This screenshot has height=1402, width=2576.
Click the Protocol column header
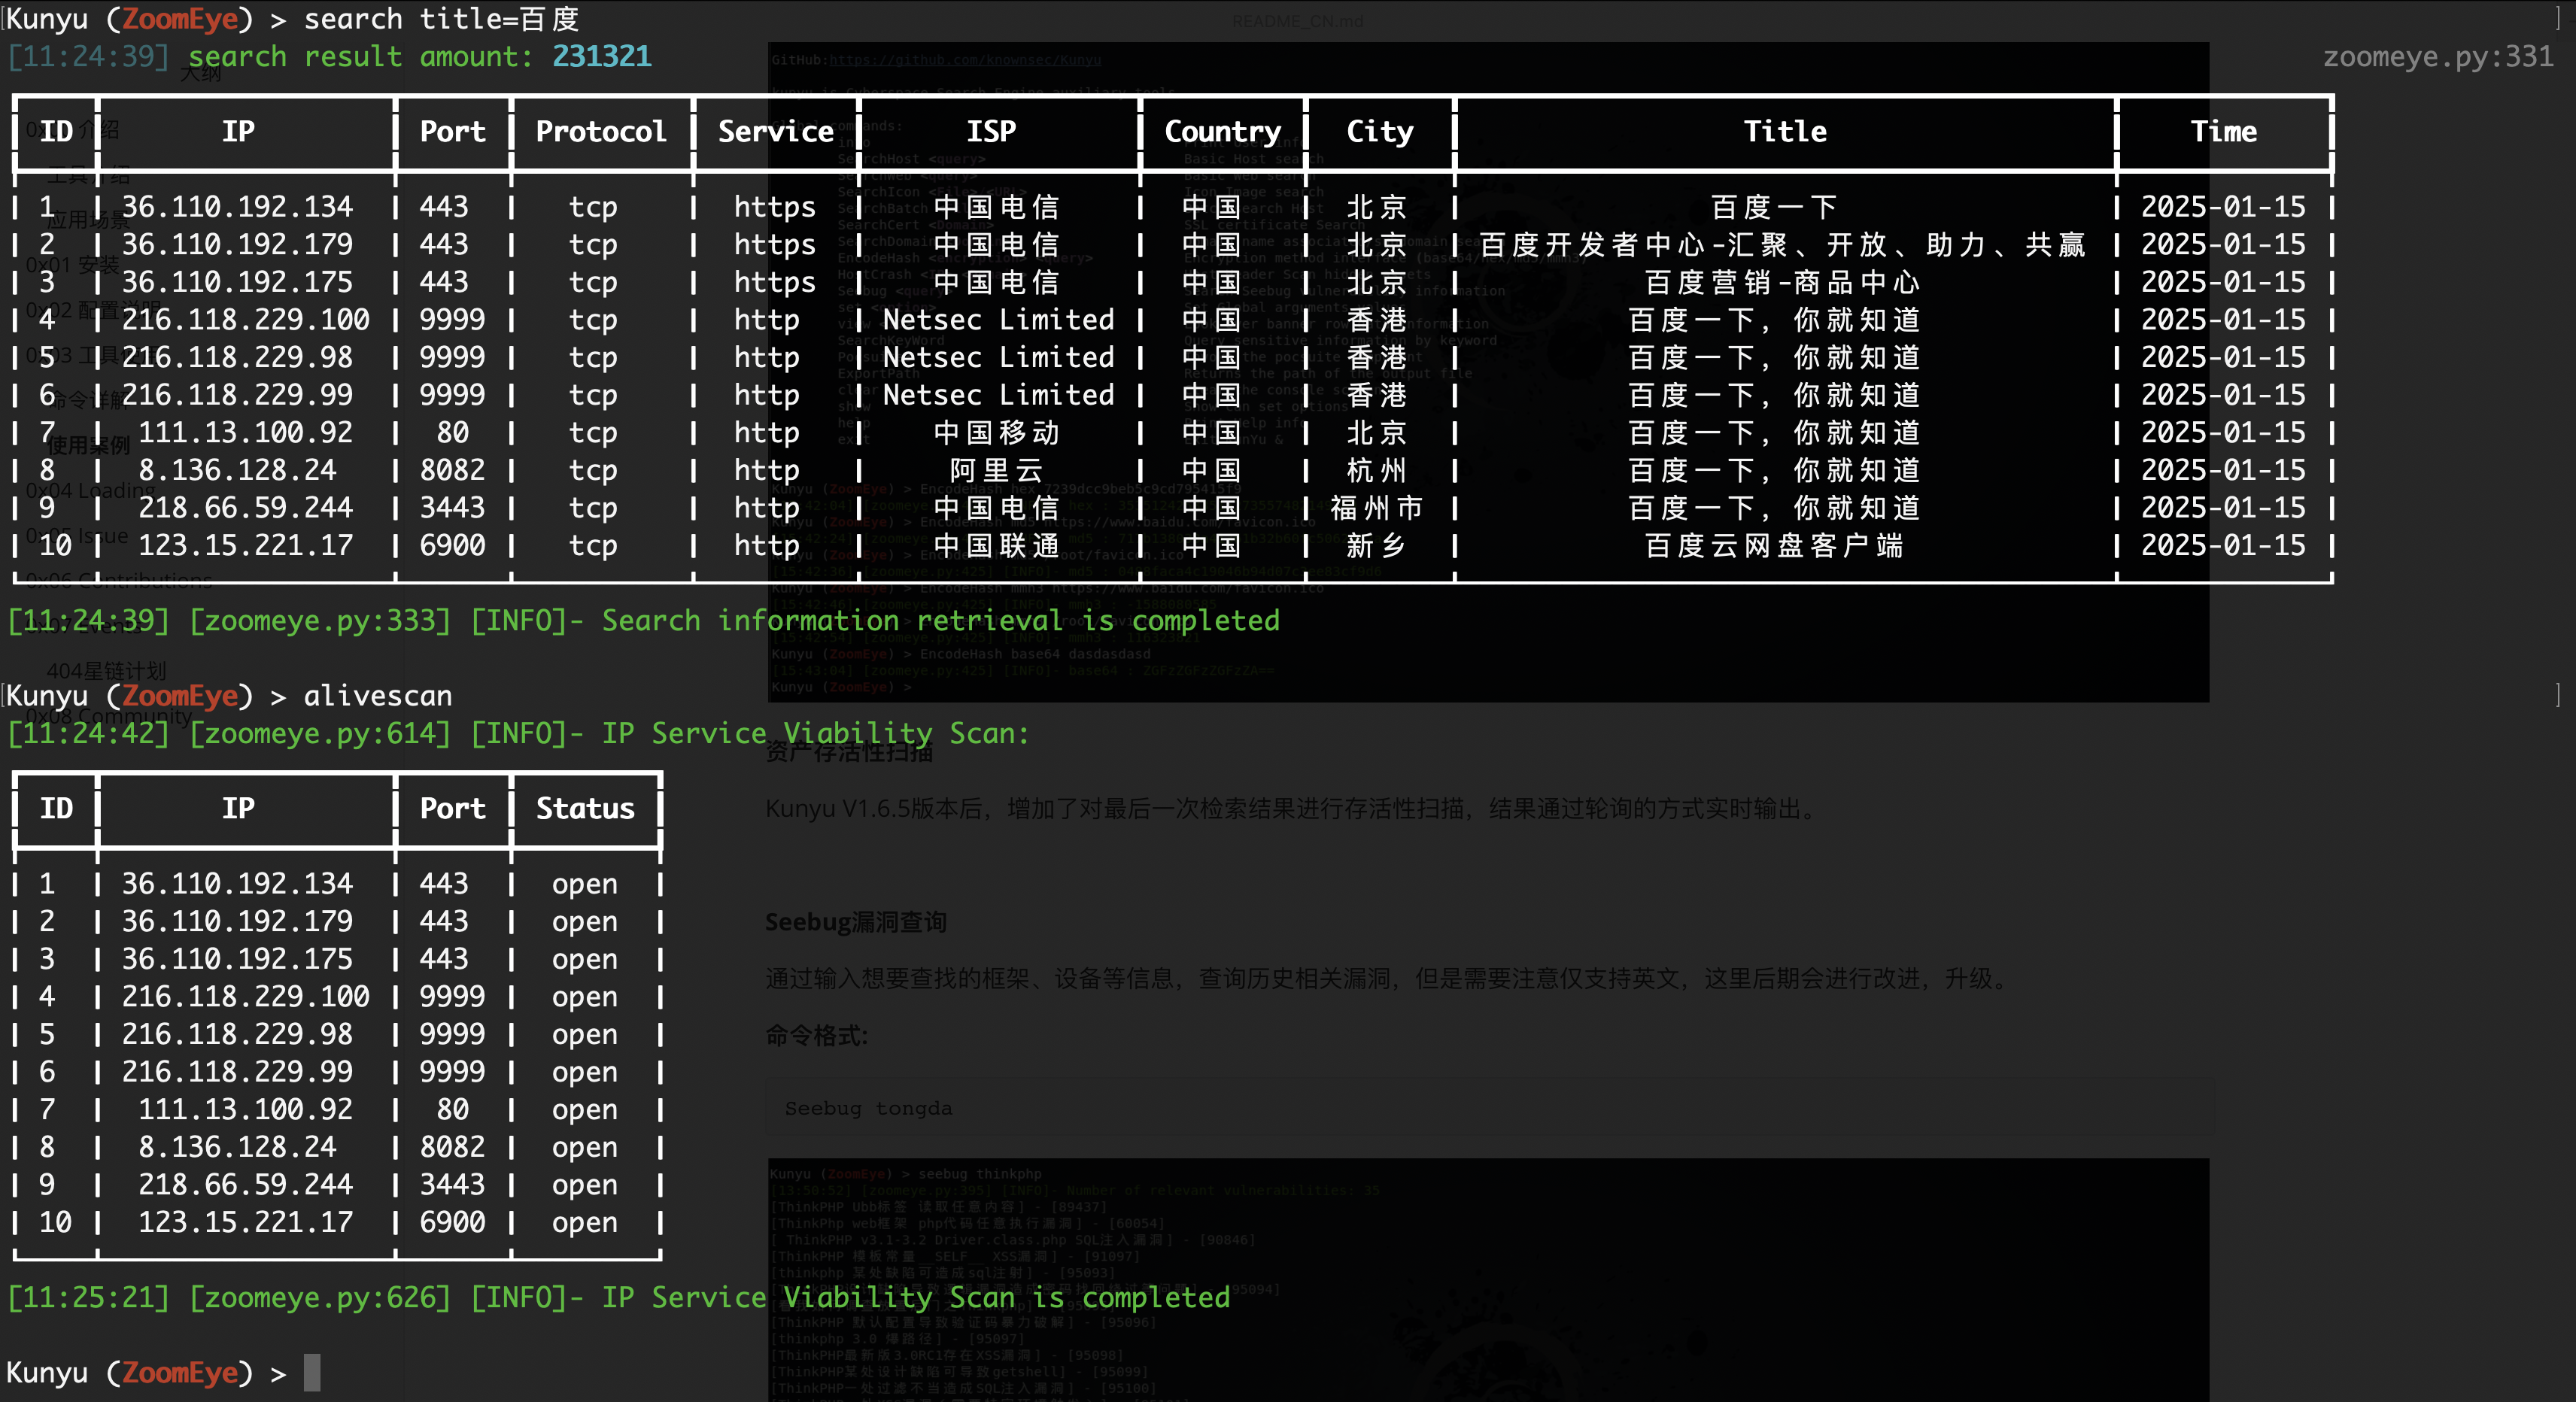pos(601,131)
